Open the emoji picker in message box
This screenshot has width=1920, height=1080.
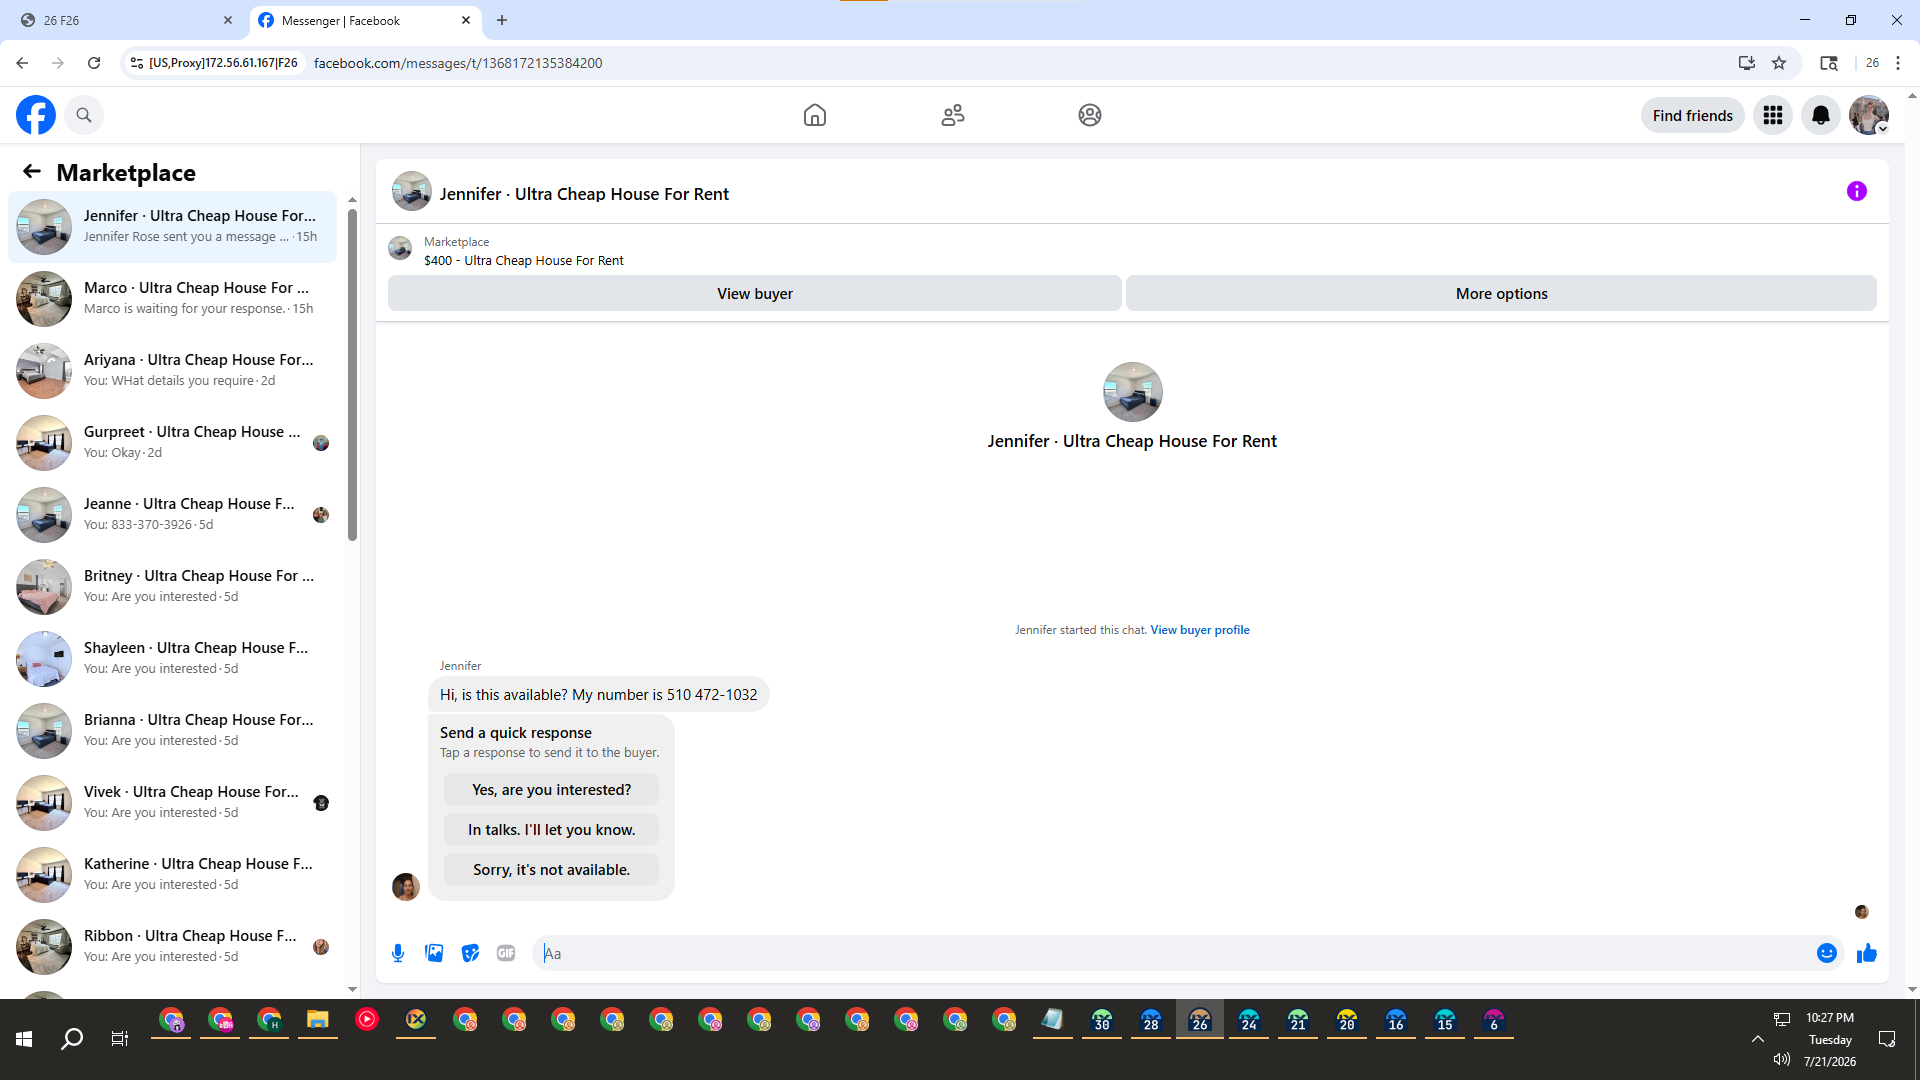click(x=1827, y=953)
